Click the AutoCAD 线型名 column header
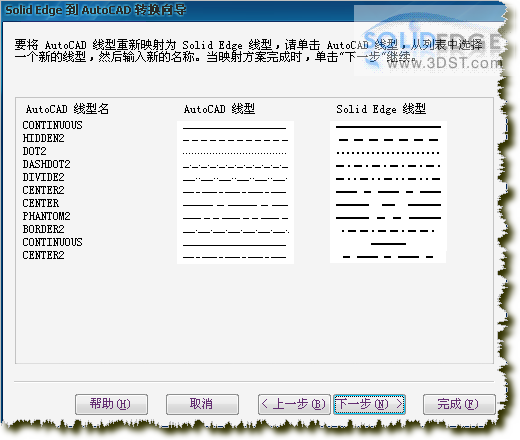The height and width of the screenshot is (440, 520). click(67, 109)
